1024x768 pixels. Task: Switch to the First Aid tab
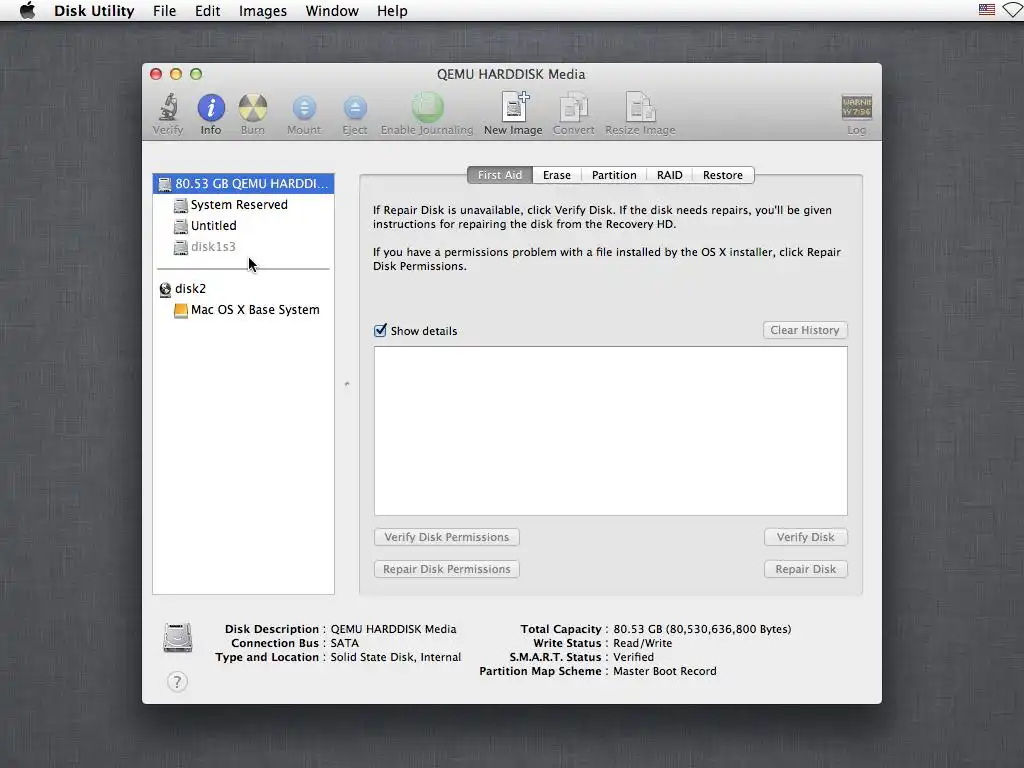[x=500, y=175]
